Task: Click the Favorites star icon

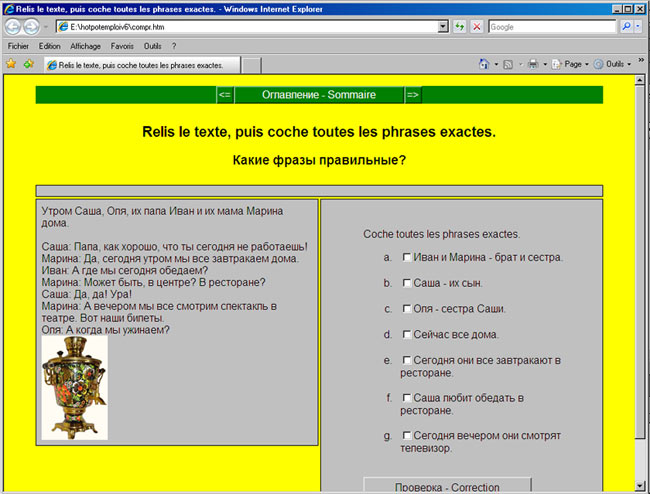Action: click(x=11, y=64)
